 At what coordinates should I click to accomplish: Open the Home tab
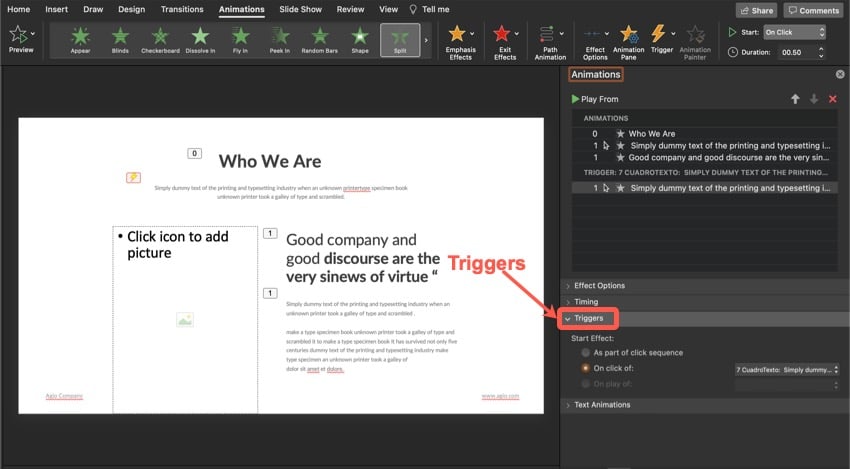click(18, 9)
